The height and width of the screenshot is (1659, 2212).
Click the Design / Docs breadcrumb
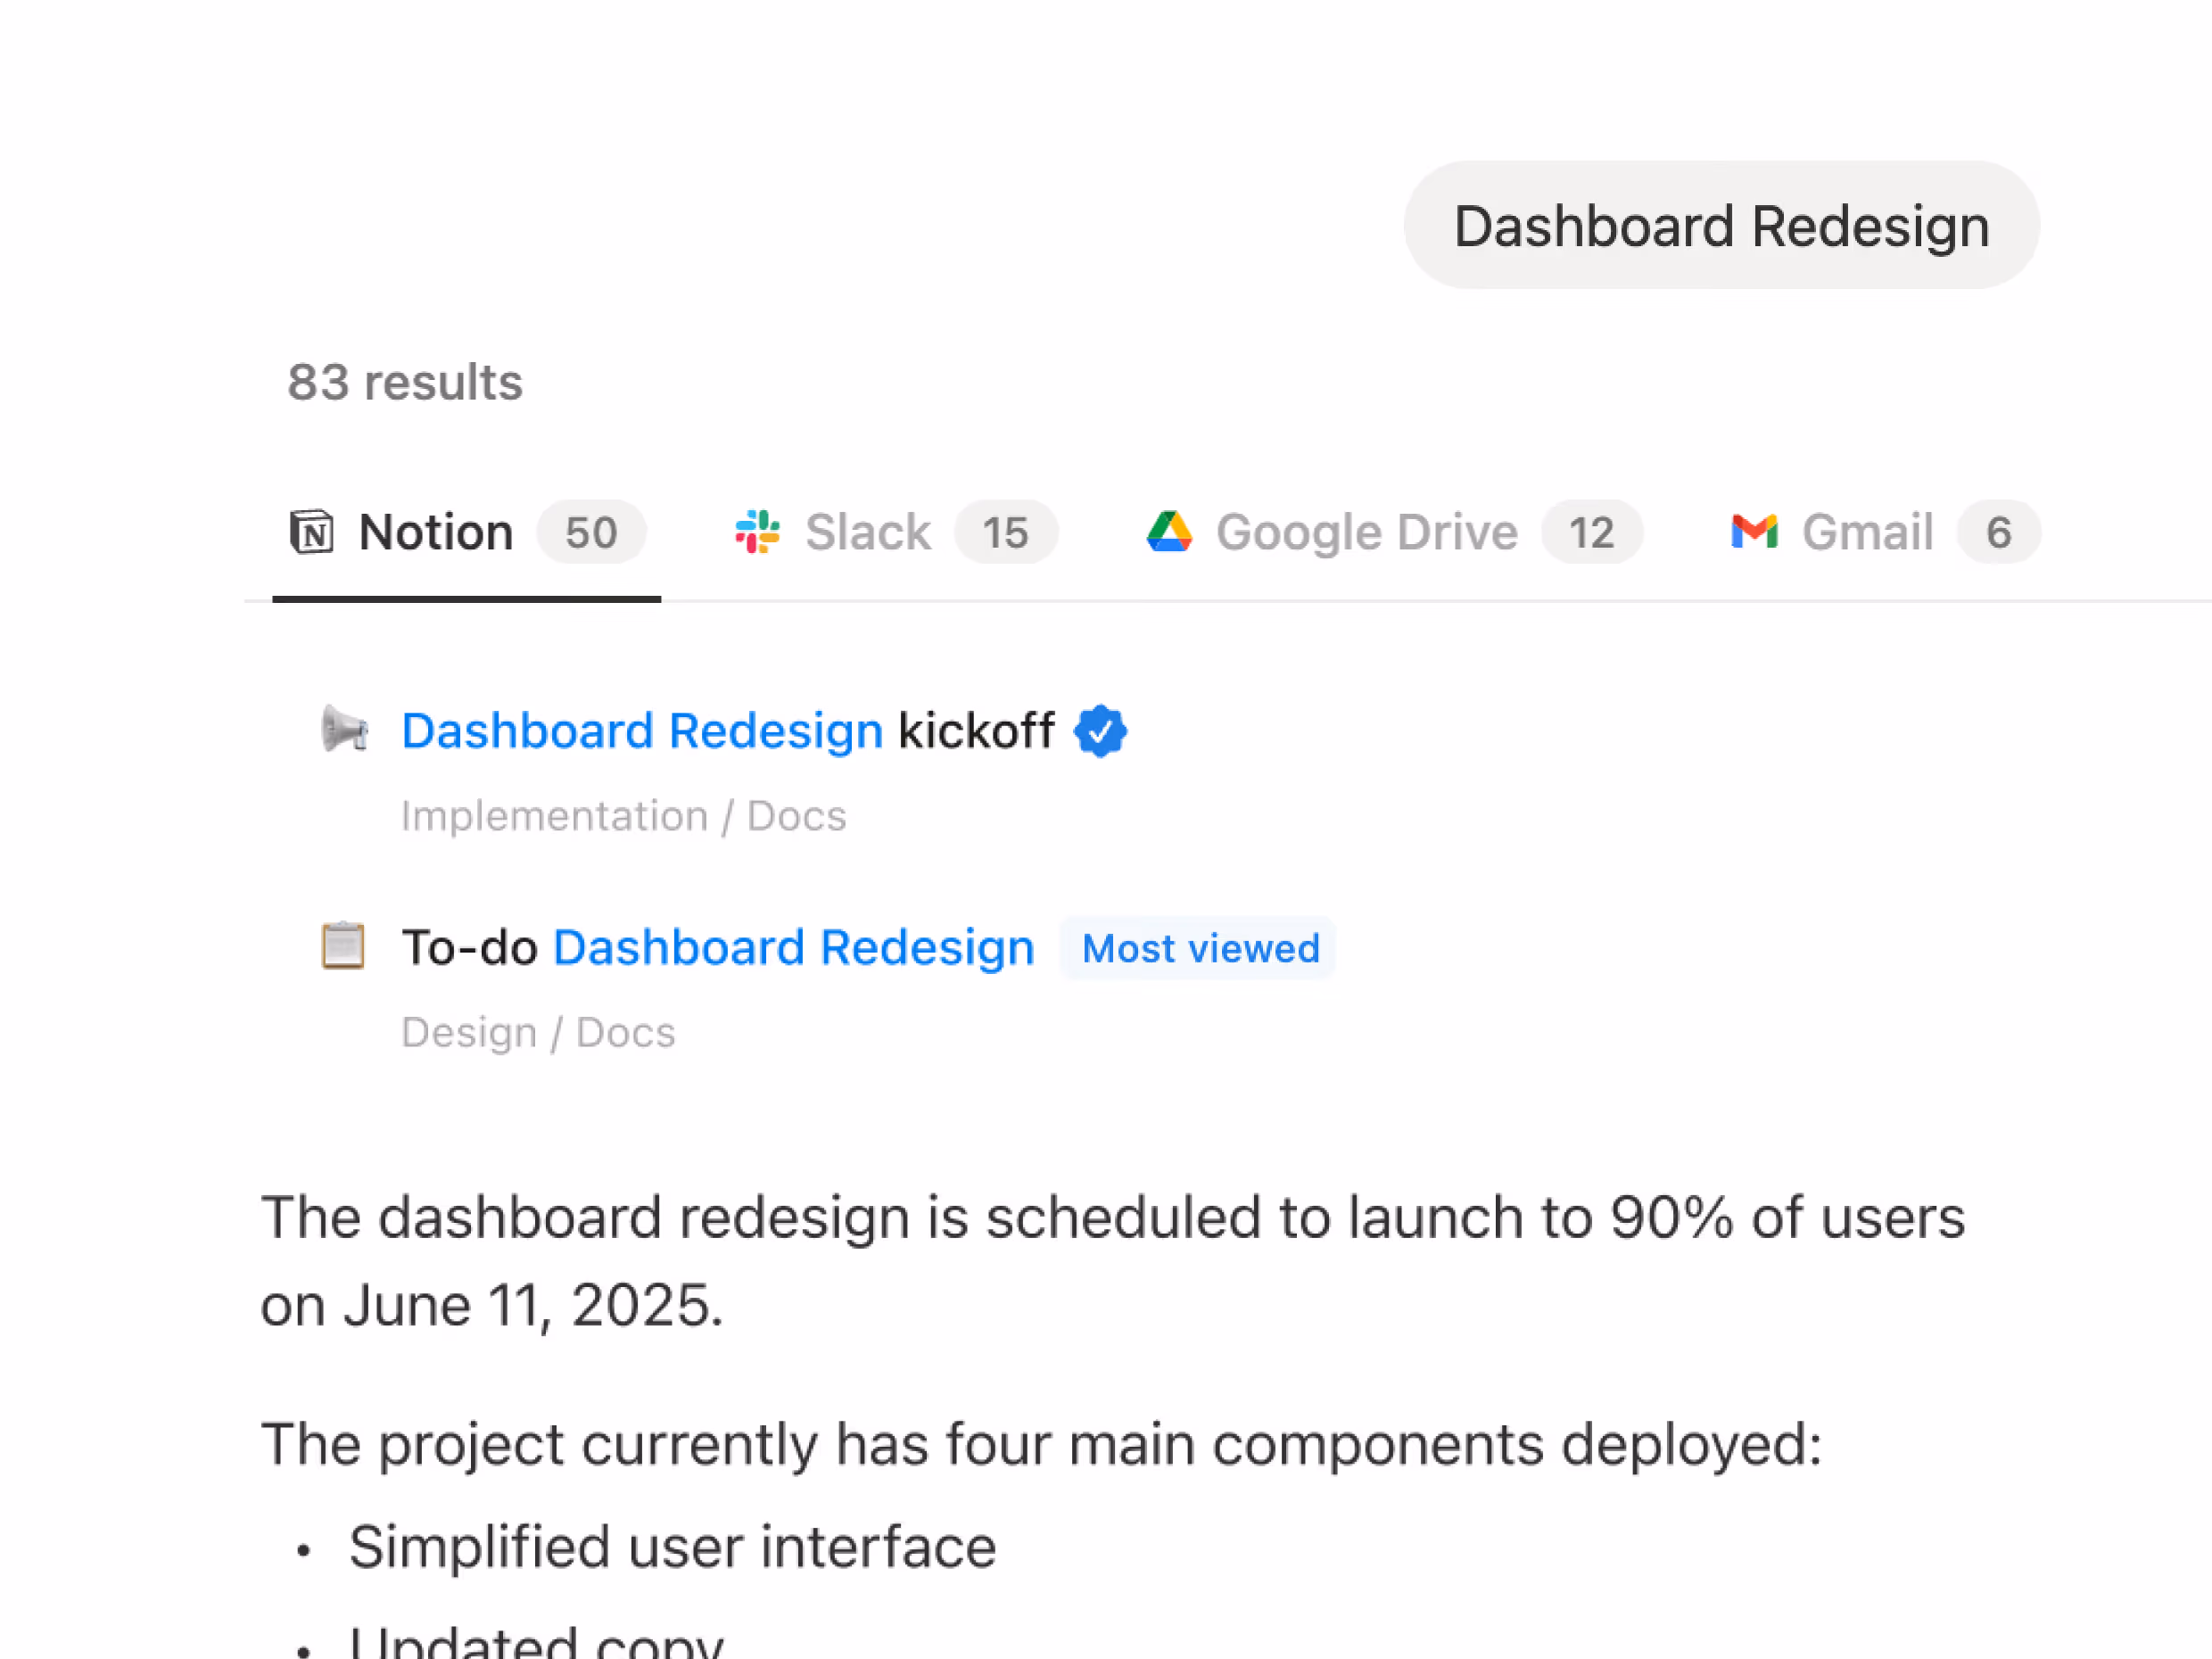pyautogui.click(x=538, y=1033)
